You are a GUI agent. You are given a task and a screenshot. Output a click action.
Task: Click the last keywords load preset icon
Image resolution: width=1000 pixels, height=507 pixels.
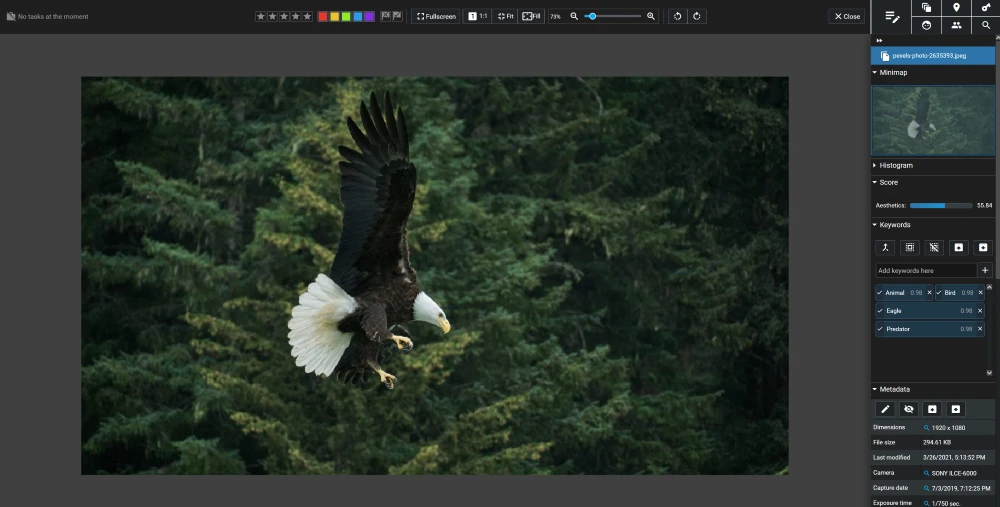coord(983,247)
